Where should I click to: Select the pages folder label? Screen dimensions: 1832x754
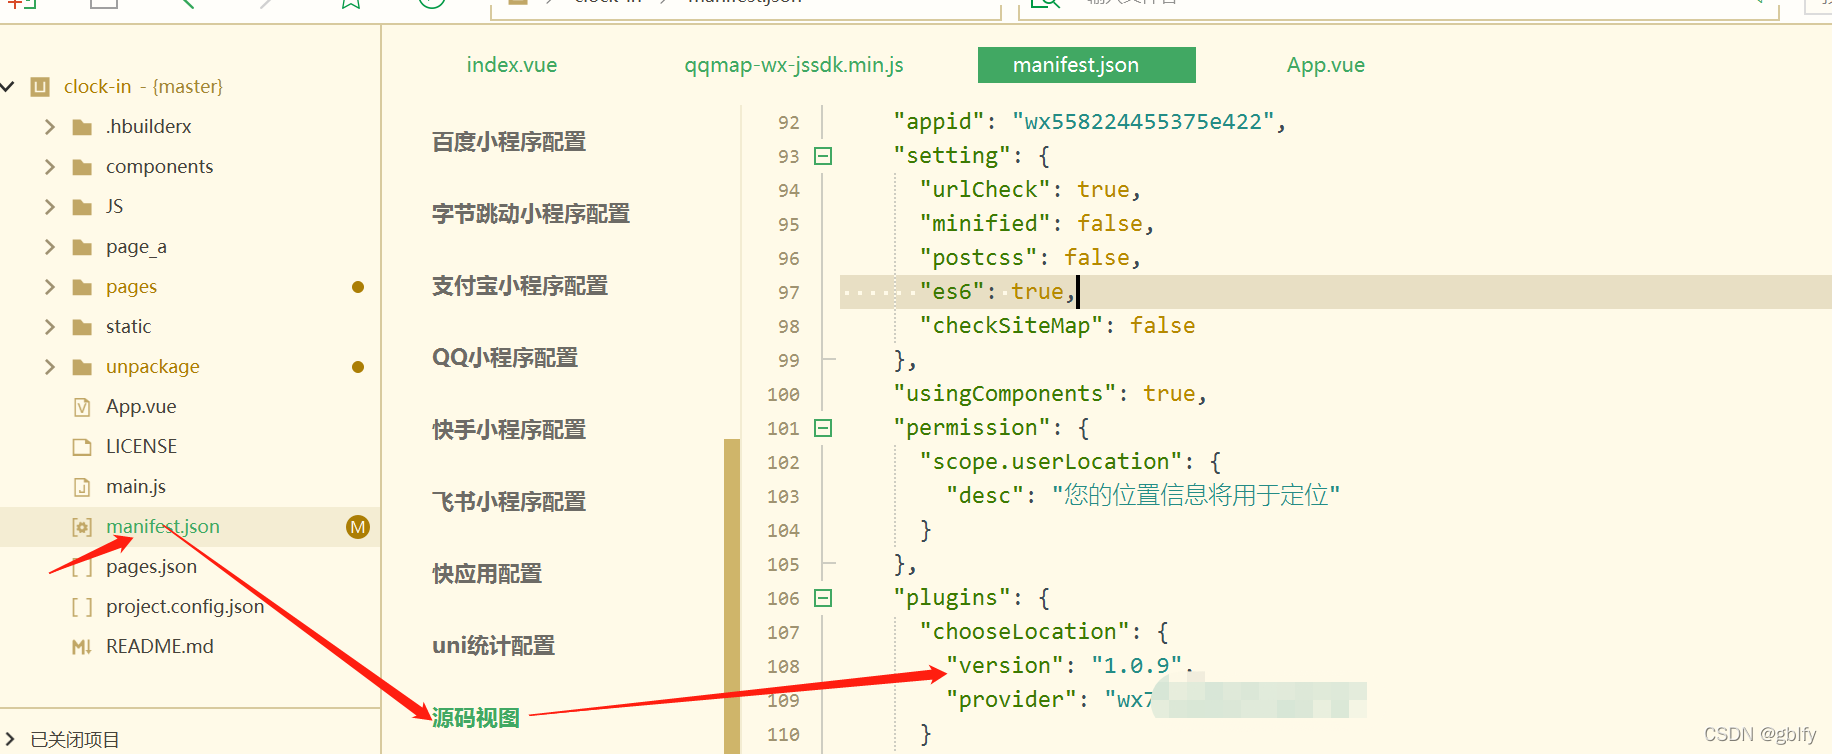pyautogui.click(x=131, y=287)
